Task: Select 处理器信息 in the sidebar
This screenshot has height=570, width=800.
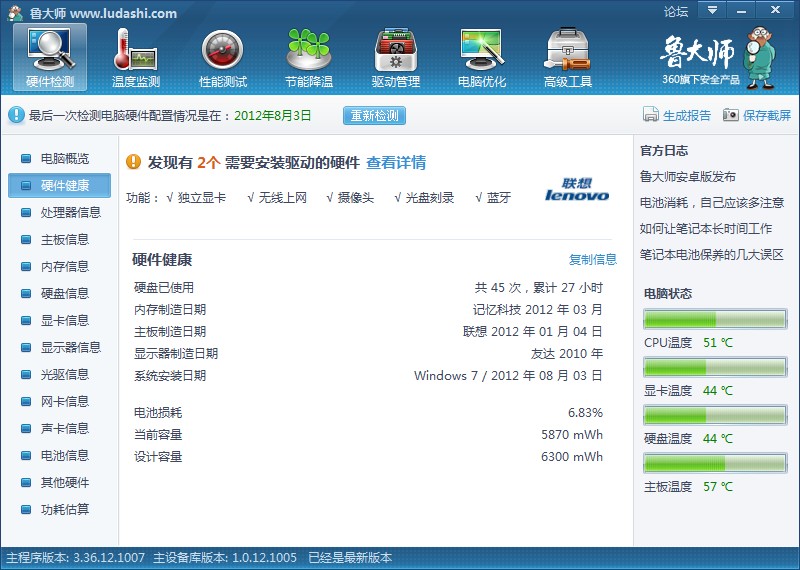Action: point(60,212)
